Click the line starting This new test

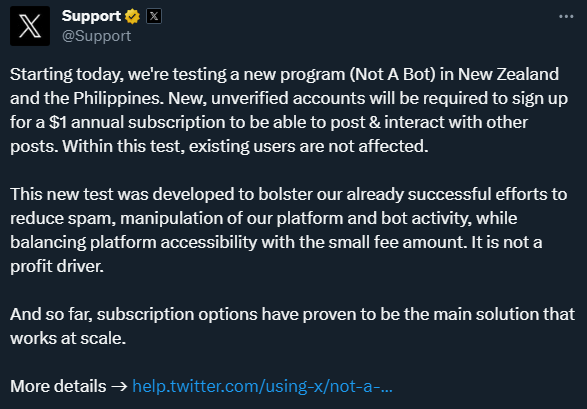pos(289,194)
